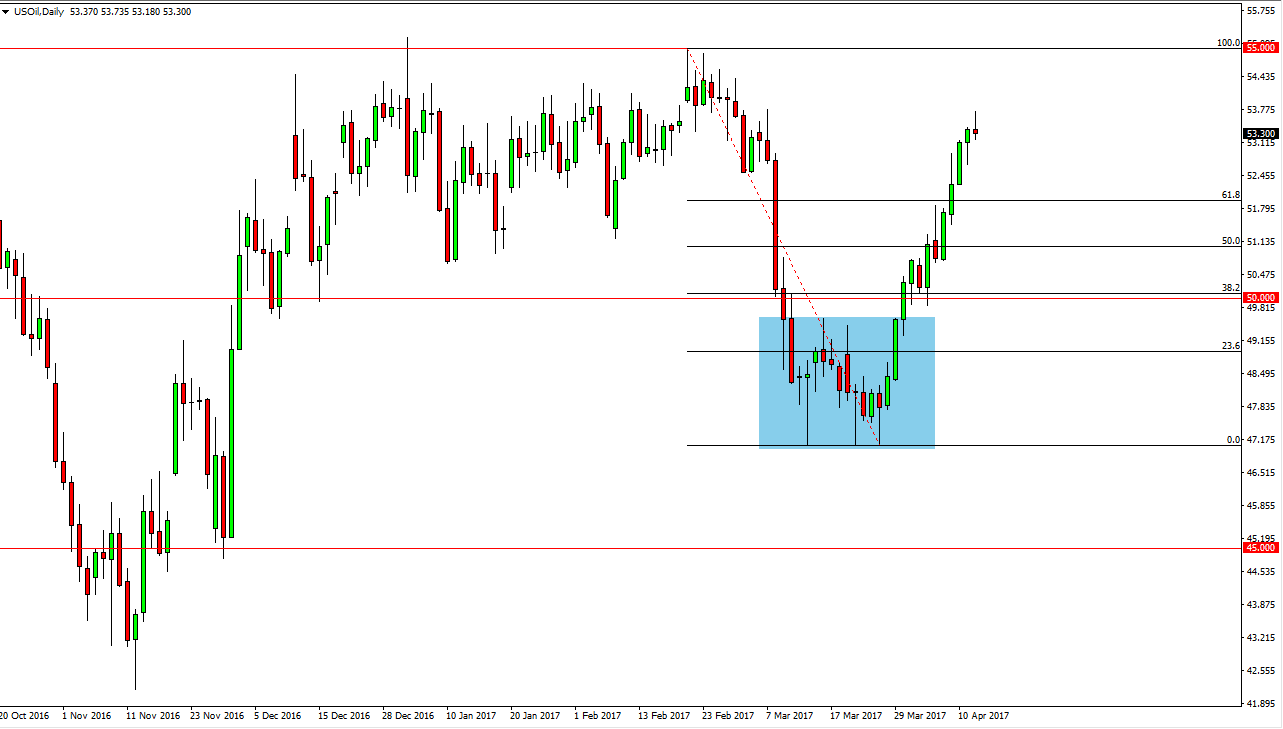Click the 55.755 price scale value
Viewport: 1283px width, 729px height.
pos(1260,11)
